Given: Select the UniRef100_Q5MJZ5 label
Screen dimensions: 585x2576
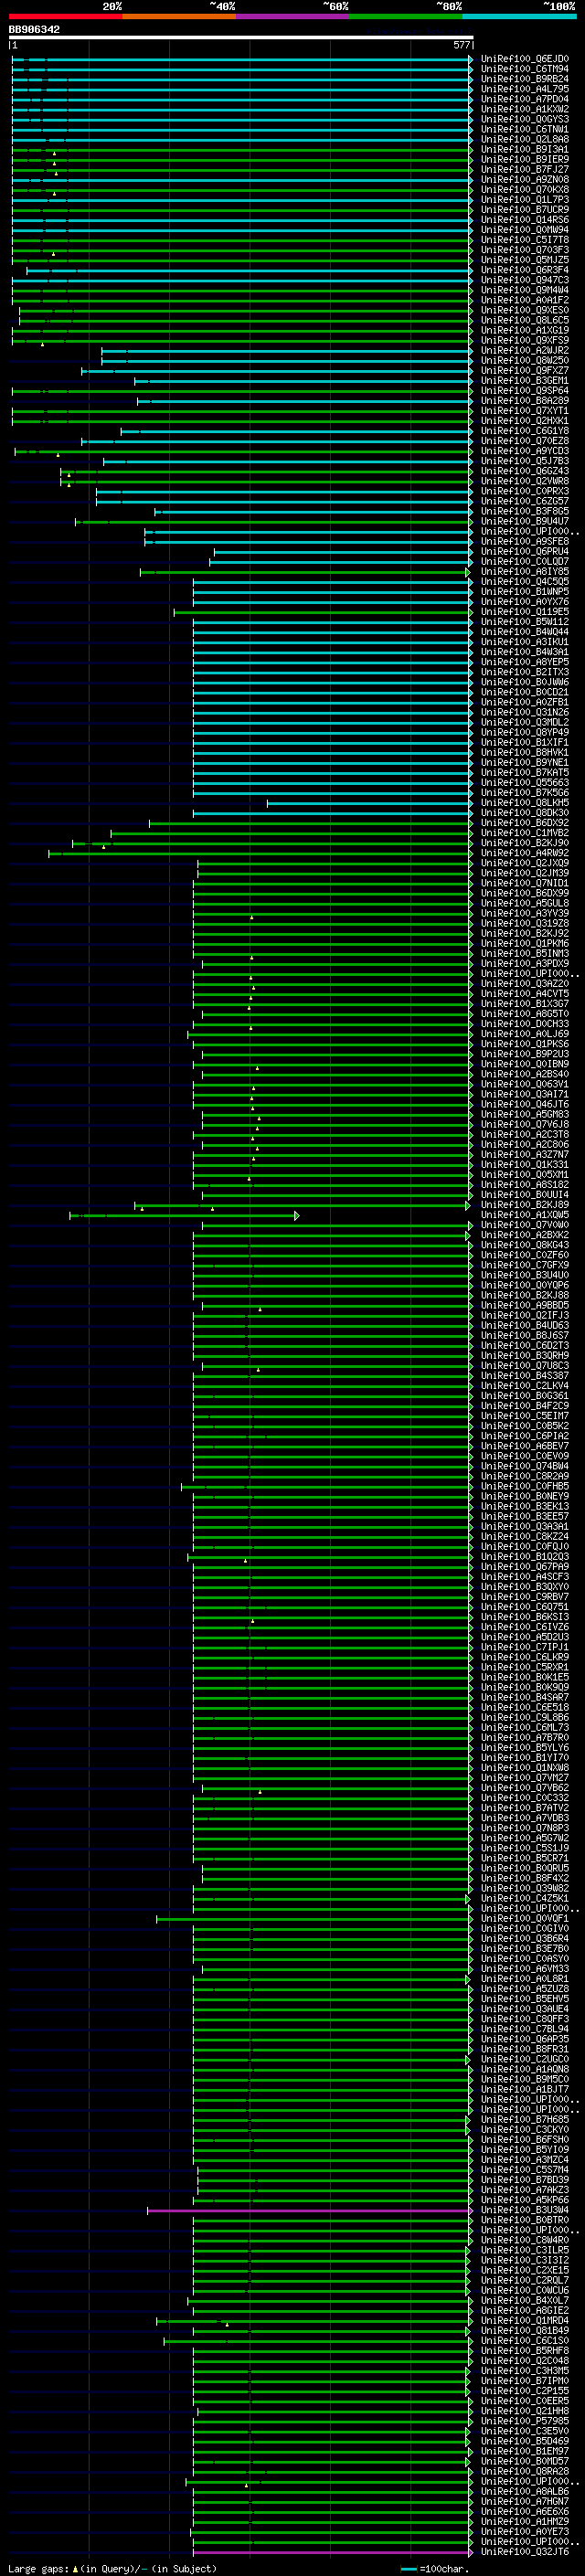Looking at the screenshot, I should point(525,260).
